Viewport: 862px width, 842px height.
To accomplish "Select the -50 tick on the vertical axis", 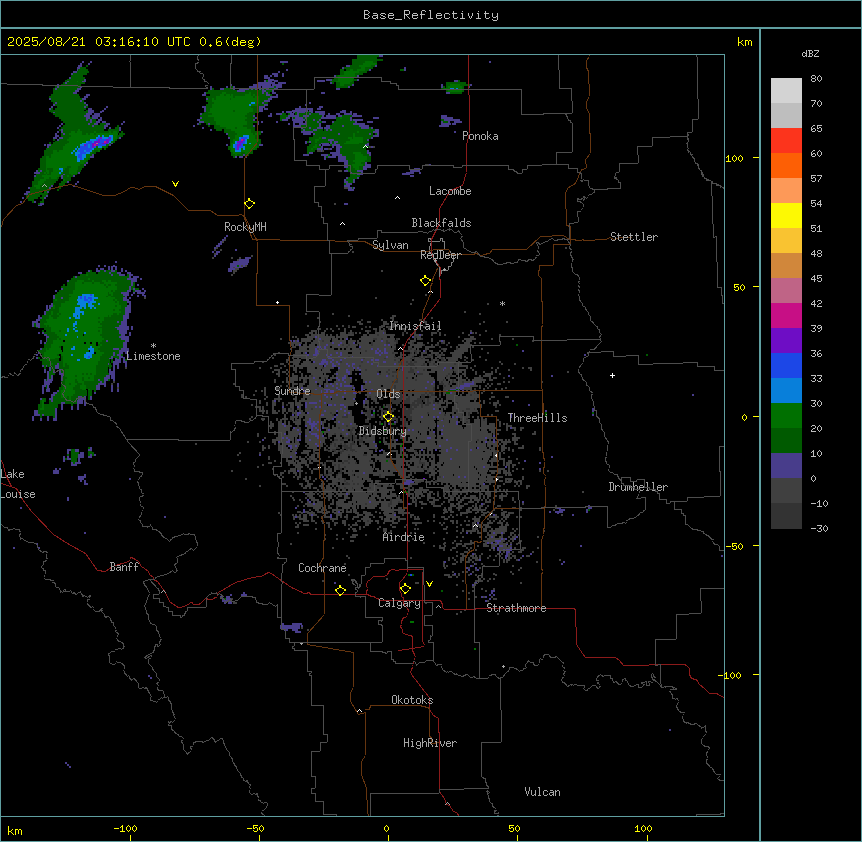I will [x=734, y=546].
